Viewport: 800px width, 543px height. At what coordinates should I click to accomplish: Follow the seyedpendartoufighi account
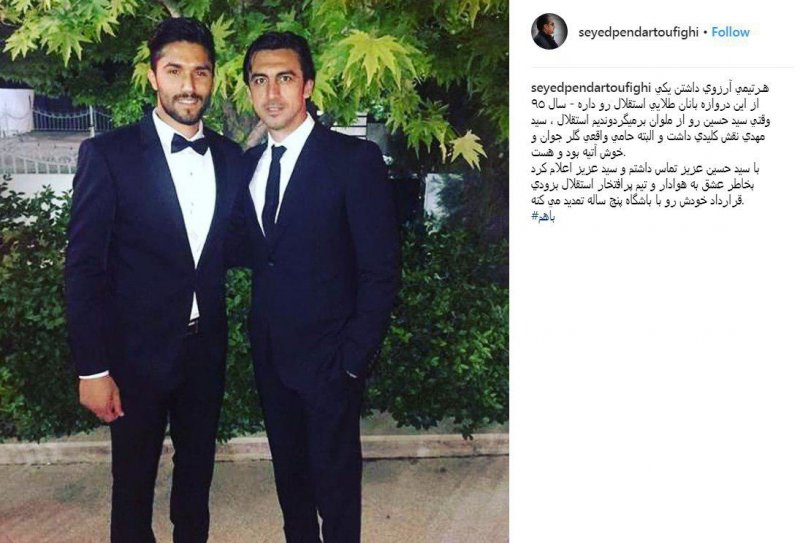731,32
